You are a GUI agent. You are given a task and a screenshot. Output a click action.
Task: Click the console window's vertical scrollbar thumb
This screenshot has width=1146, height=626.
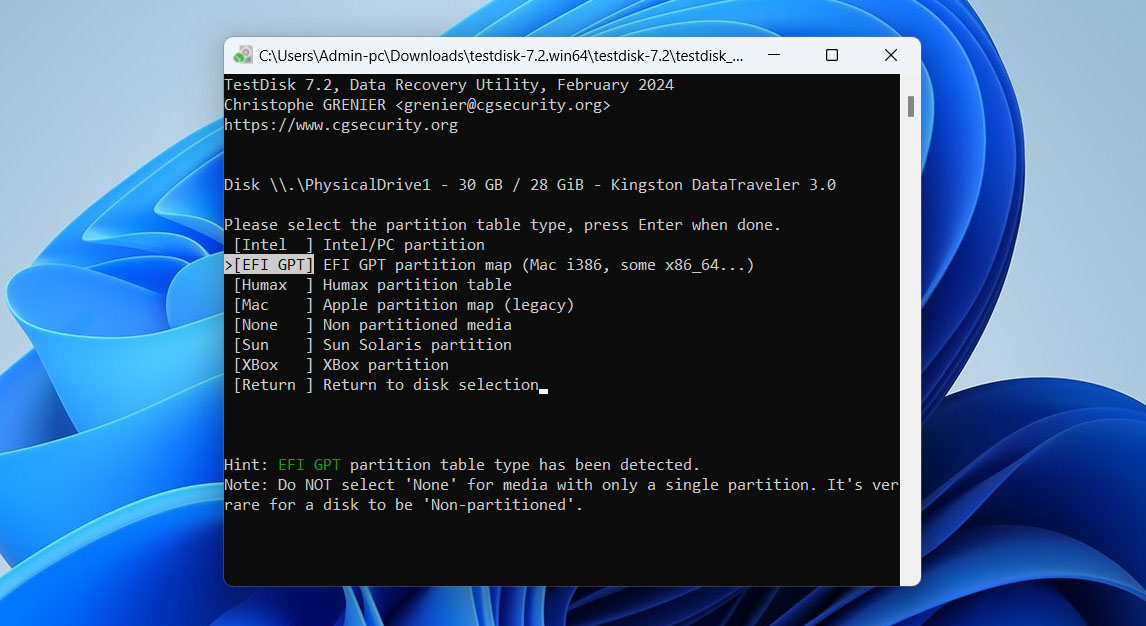coord(911,107)
